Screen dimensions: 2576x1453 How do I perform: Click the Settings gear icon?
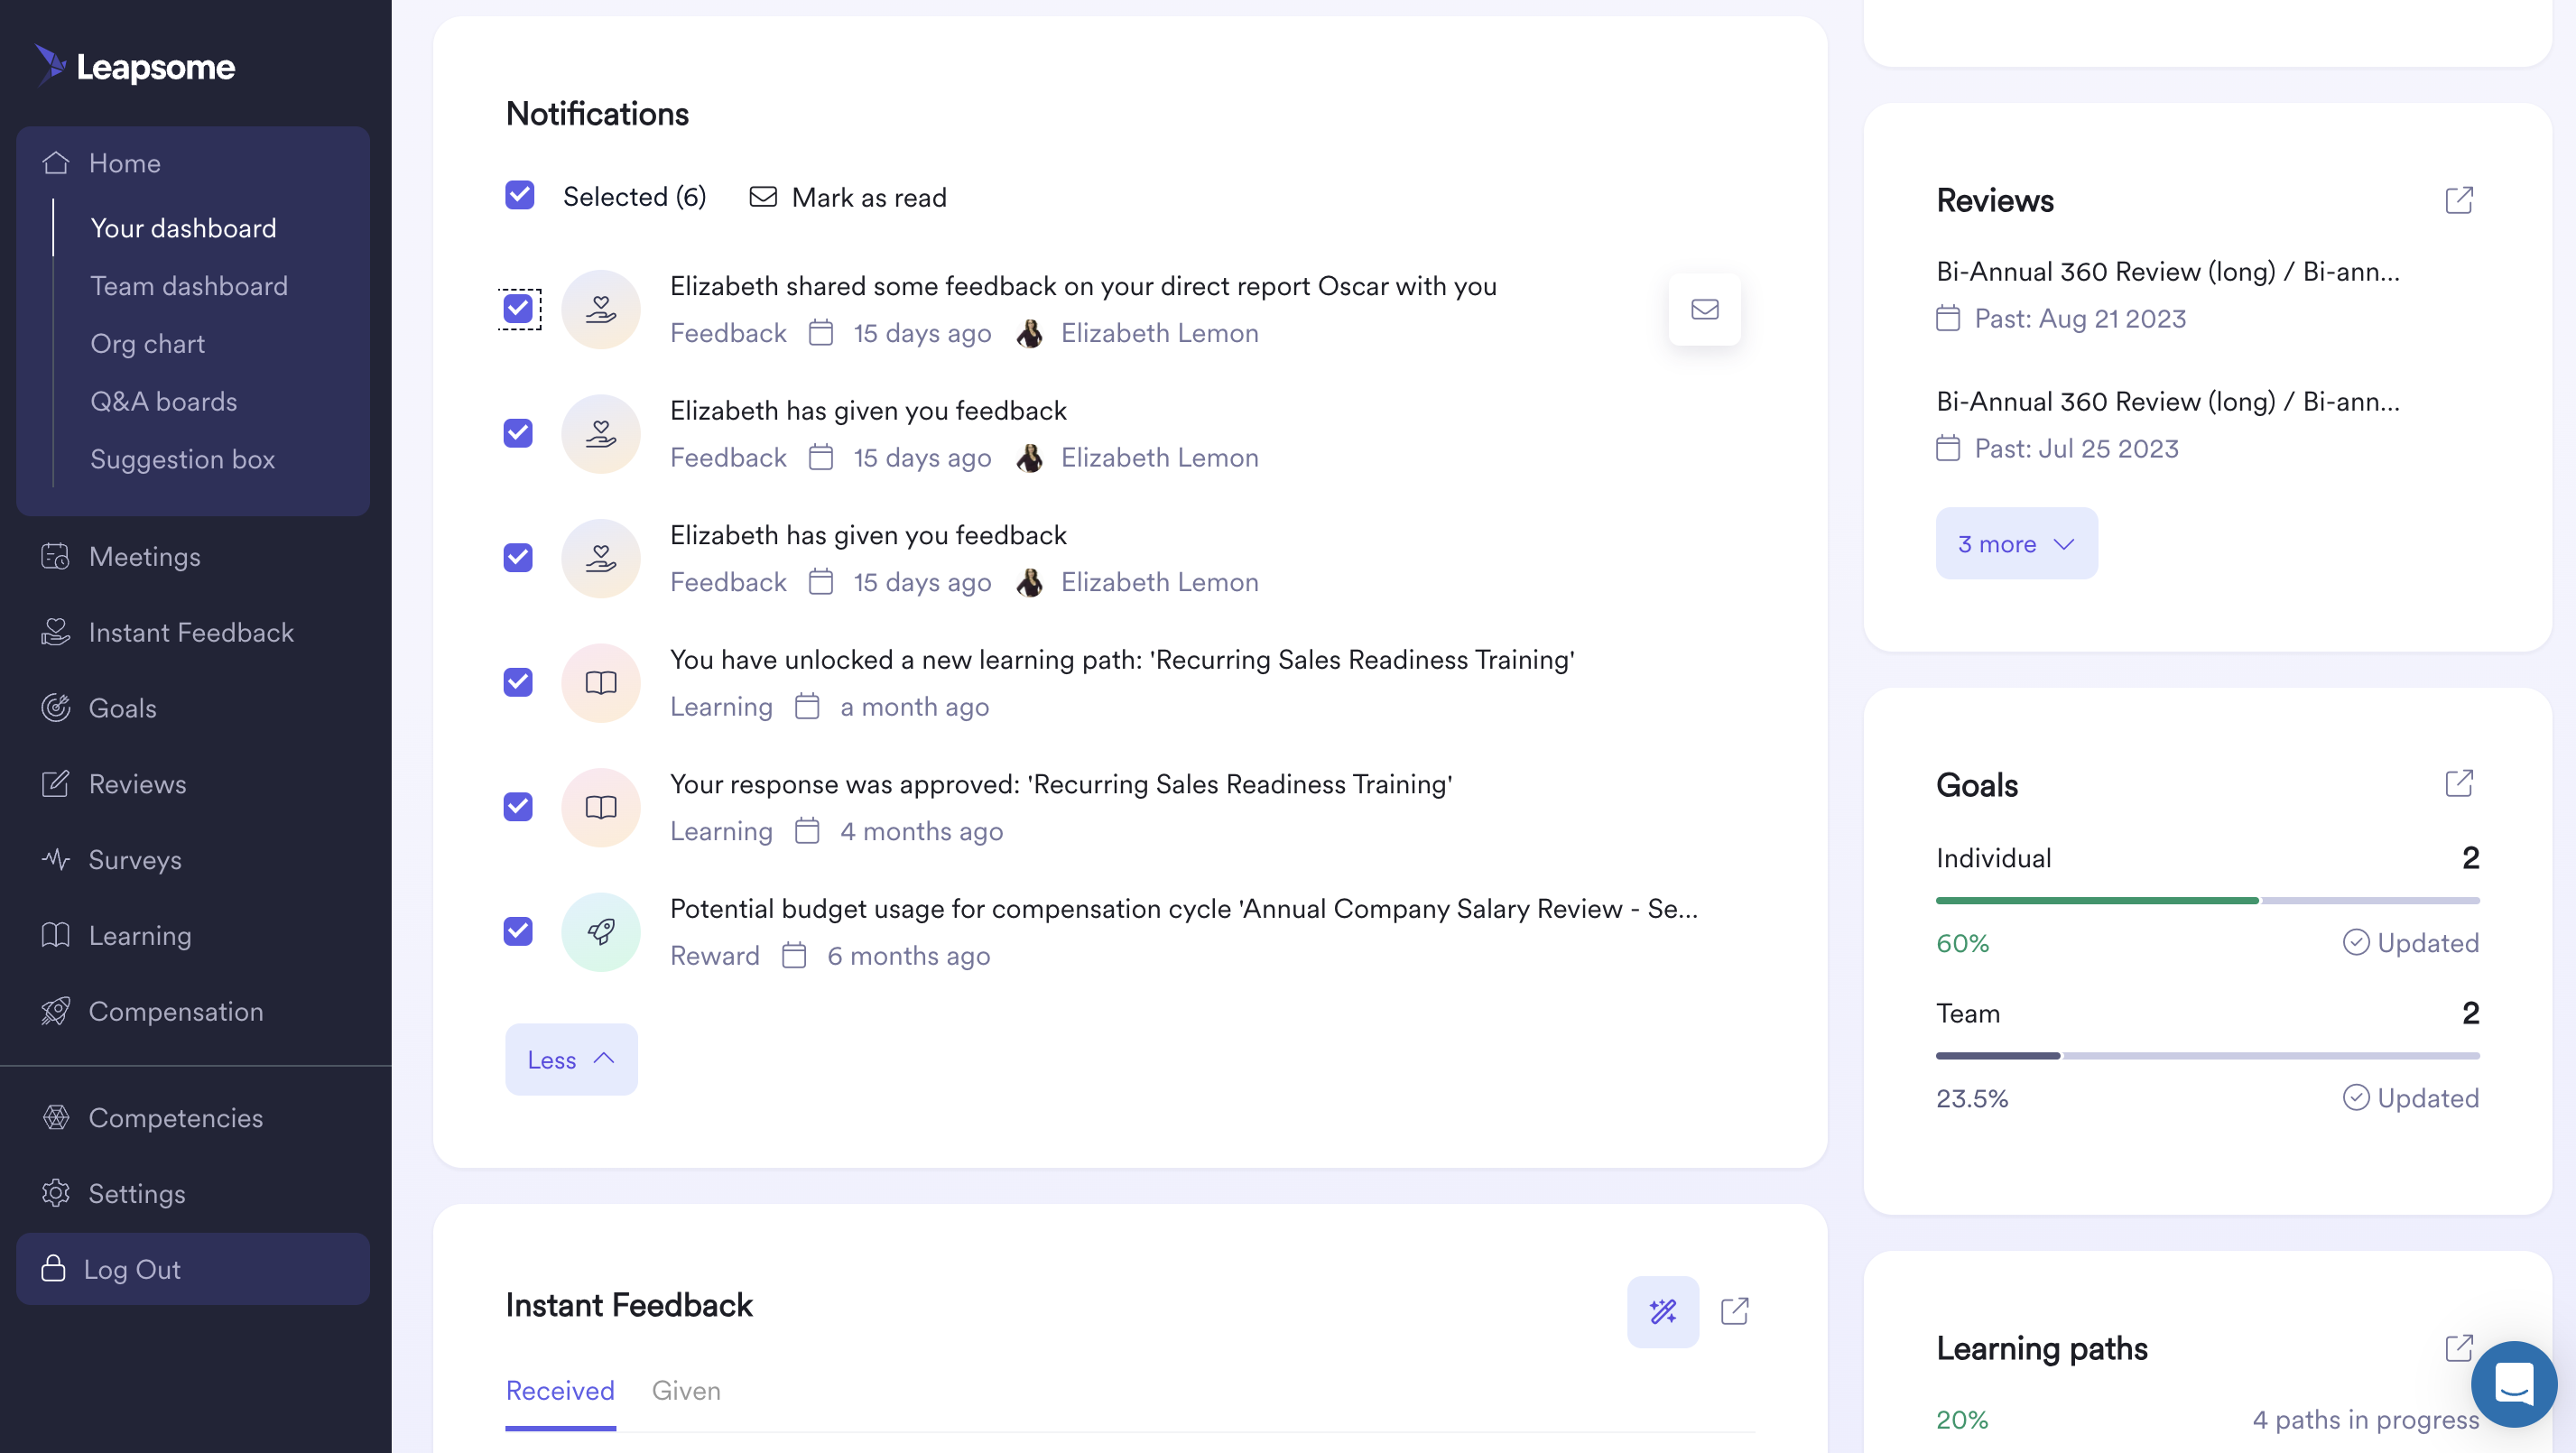click(56, 1193)
